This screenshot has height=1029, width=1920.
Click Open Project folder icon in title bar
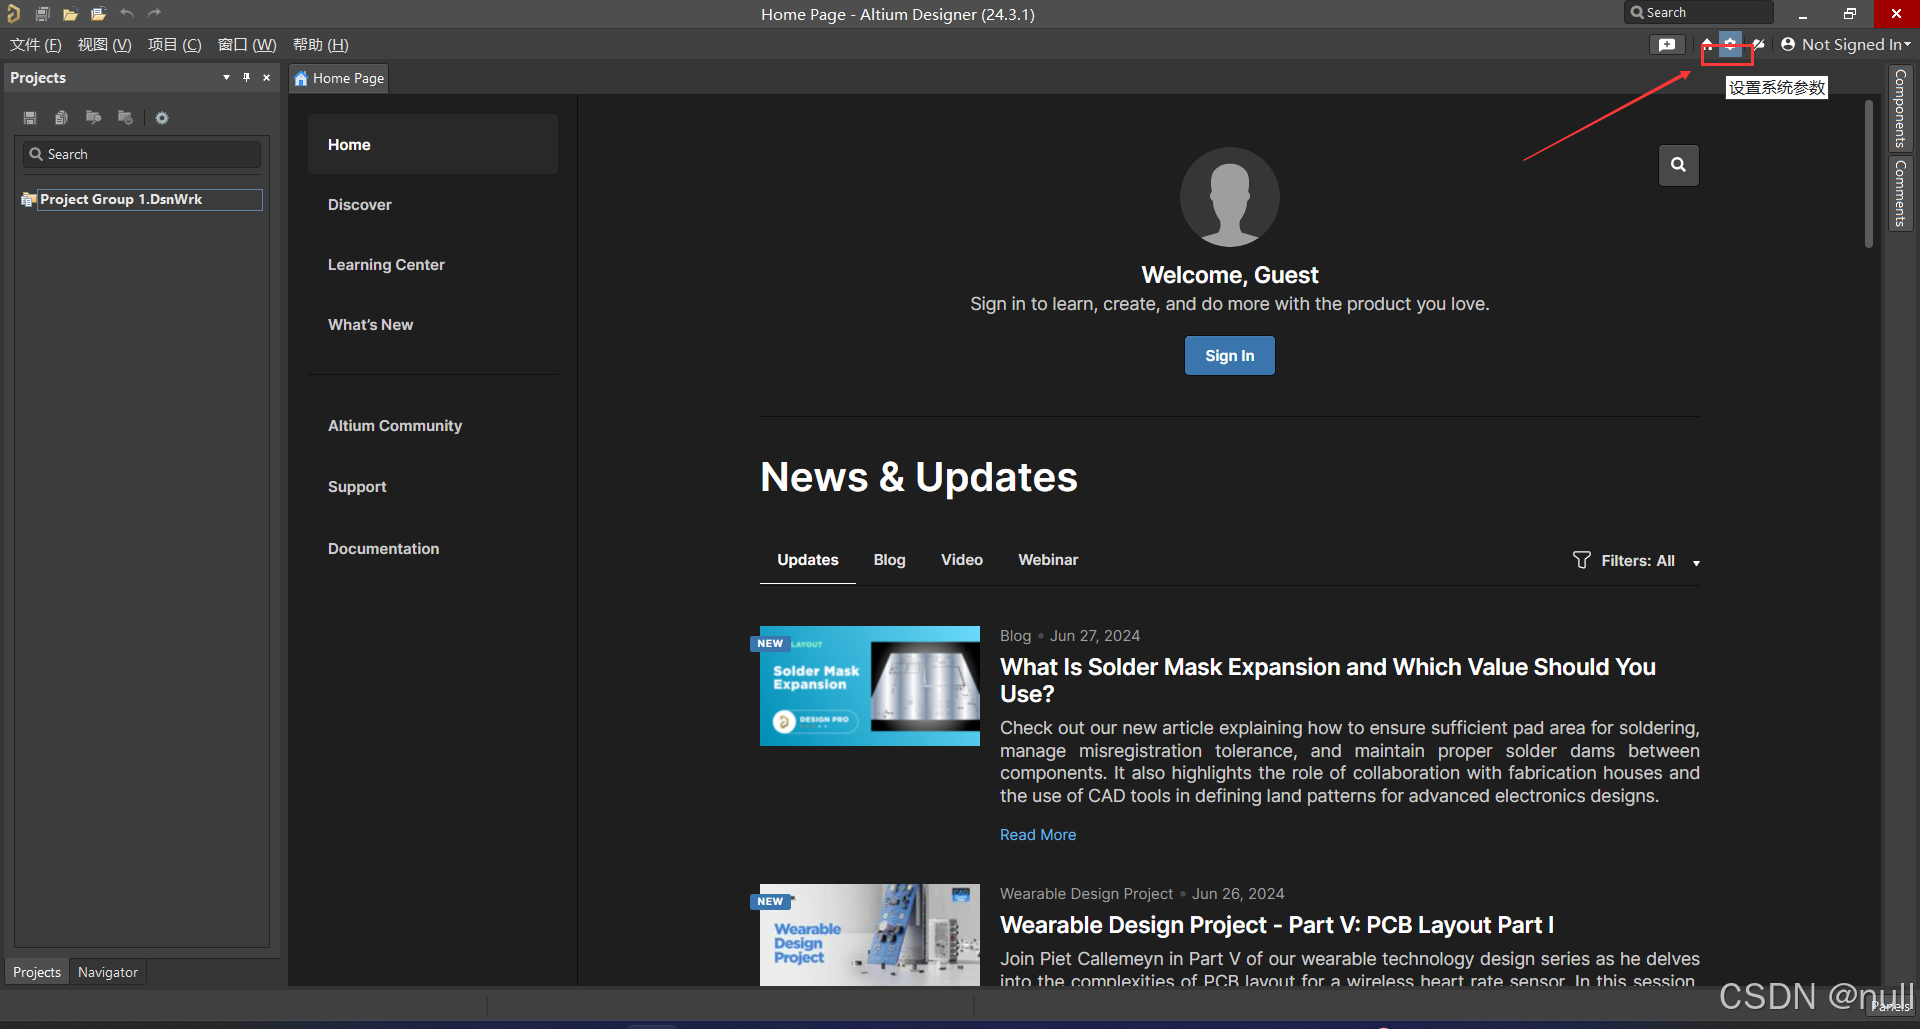[98, 14]
